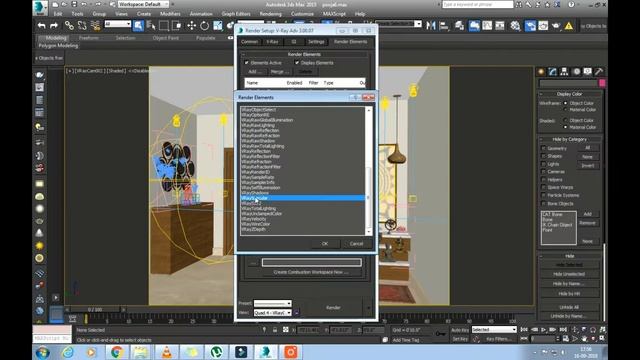
Task: Open uTorrent from the taskbar
Action: (216, 352)
